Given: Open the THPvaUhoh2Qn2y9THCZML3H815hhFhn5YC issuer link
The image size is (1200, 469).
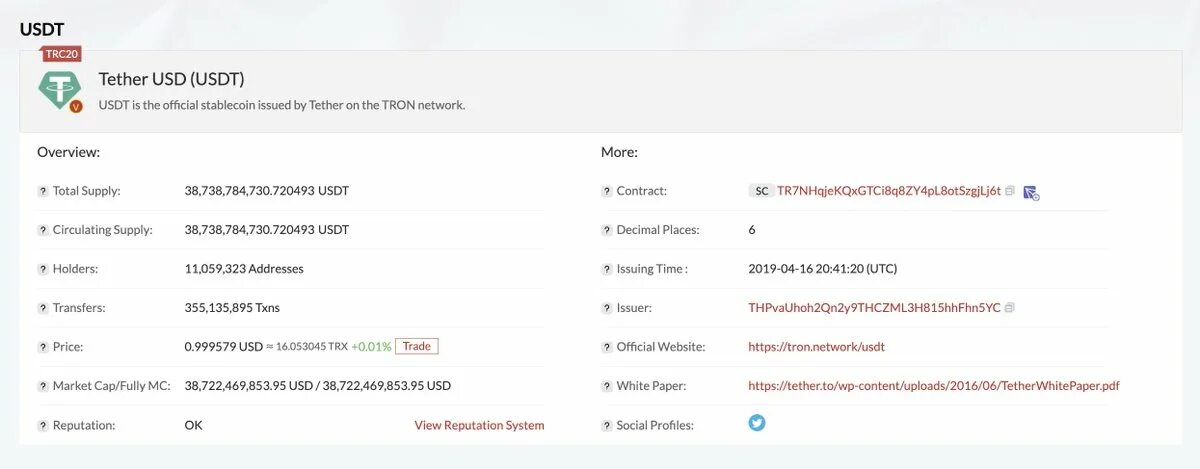Looking at the screenshot, I should tap(874, 308).
